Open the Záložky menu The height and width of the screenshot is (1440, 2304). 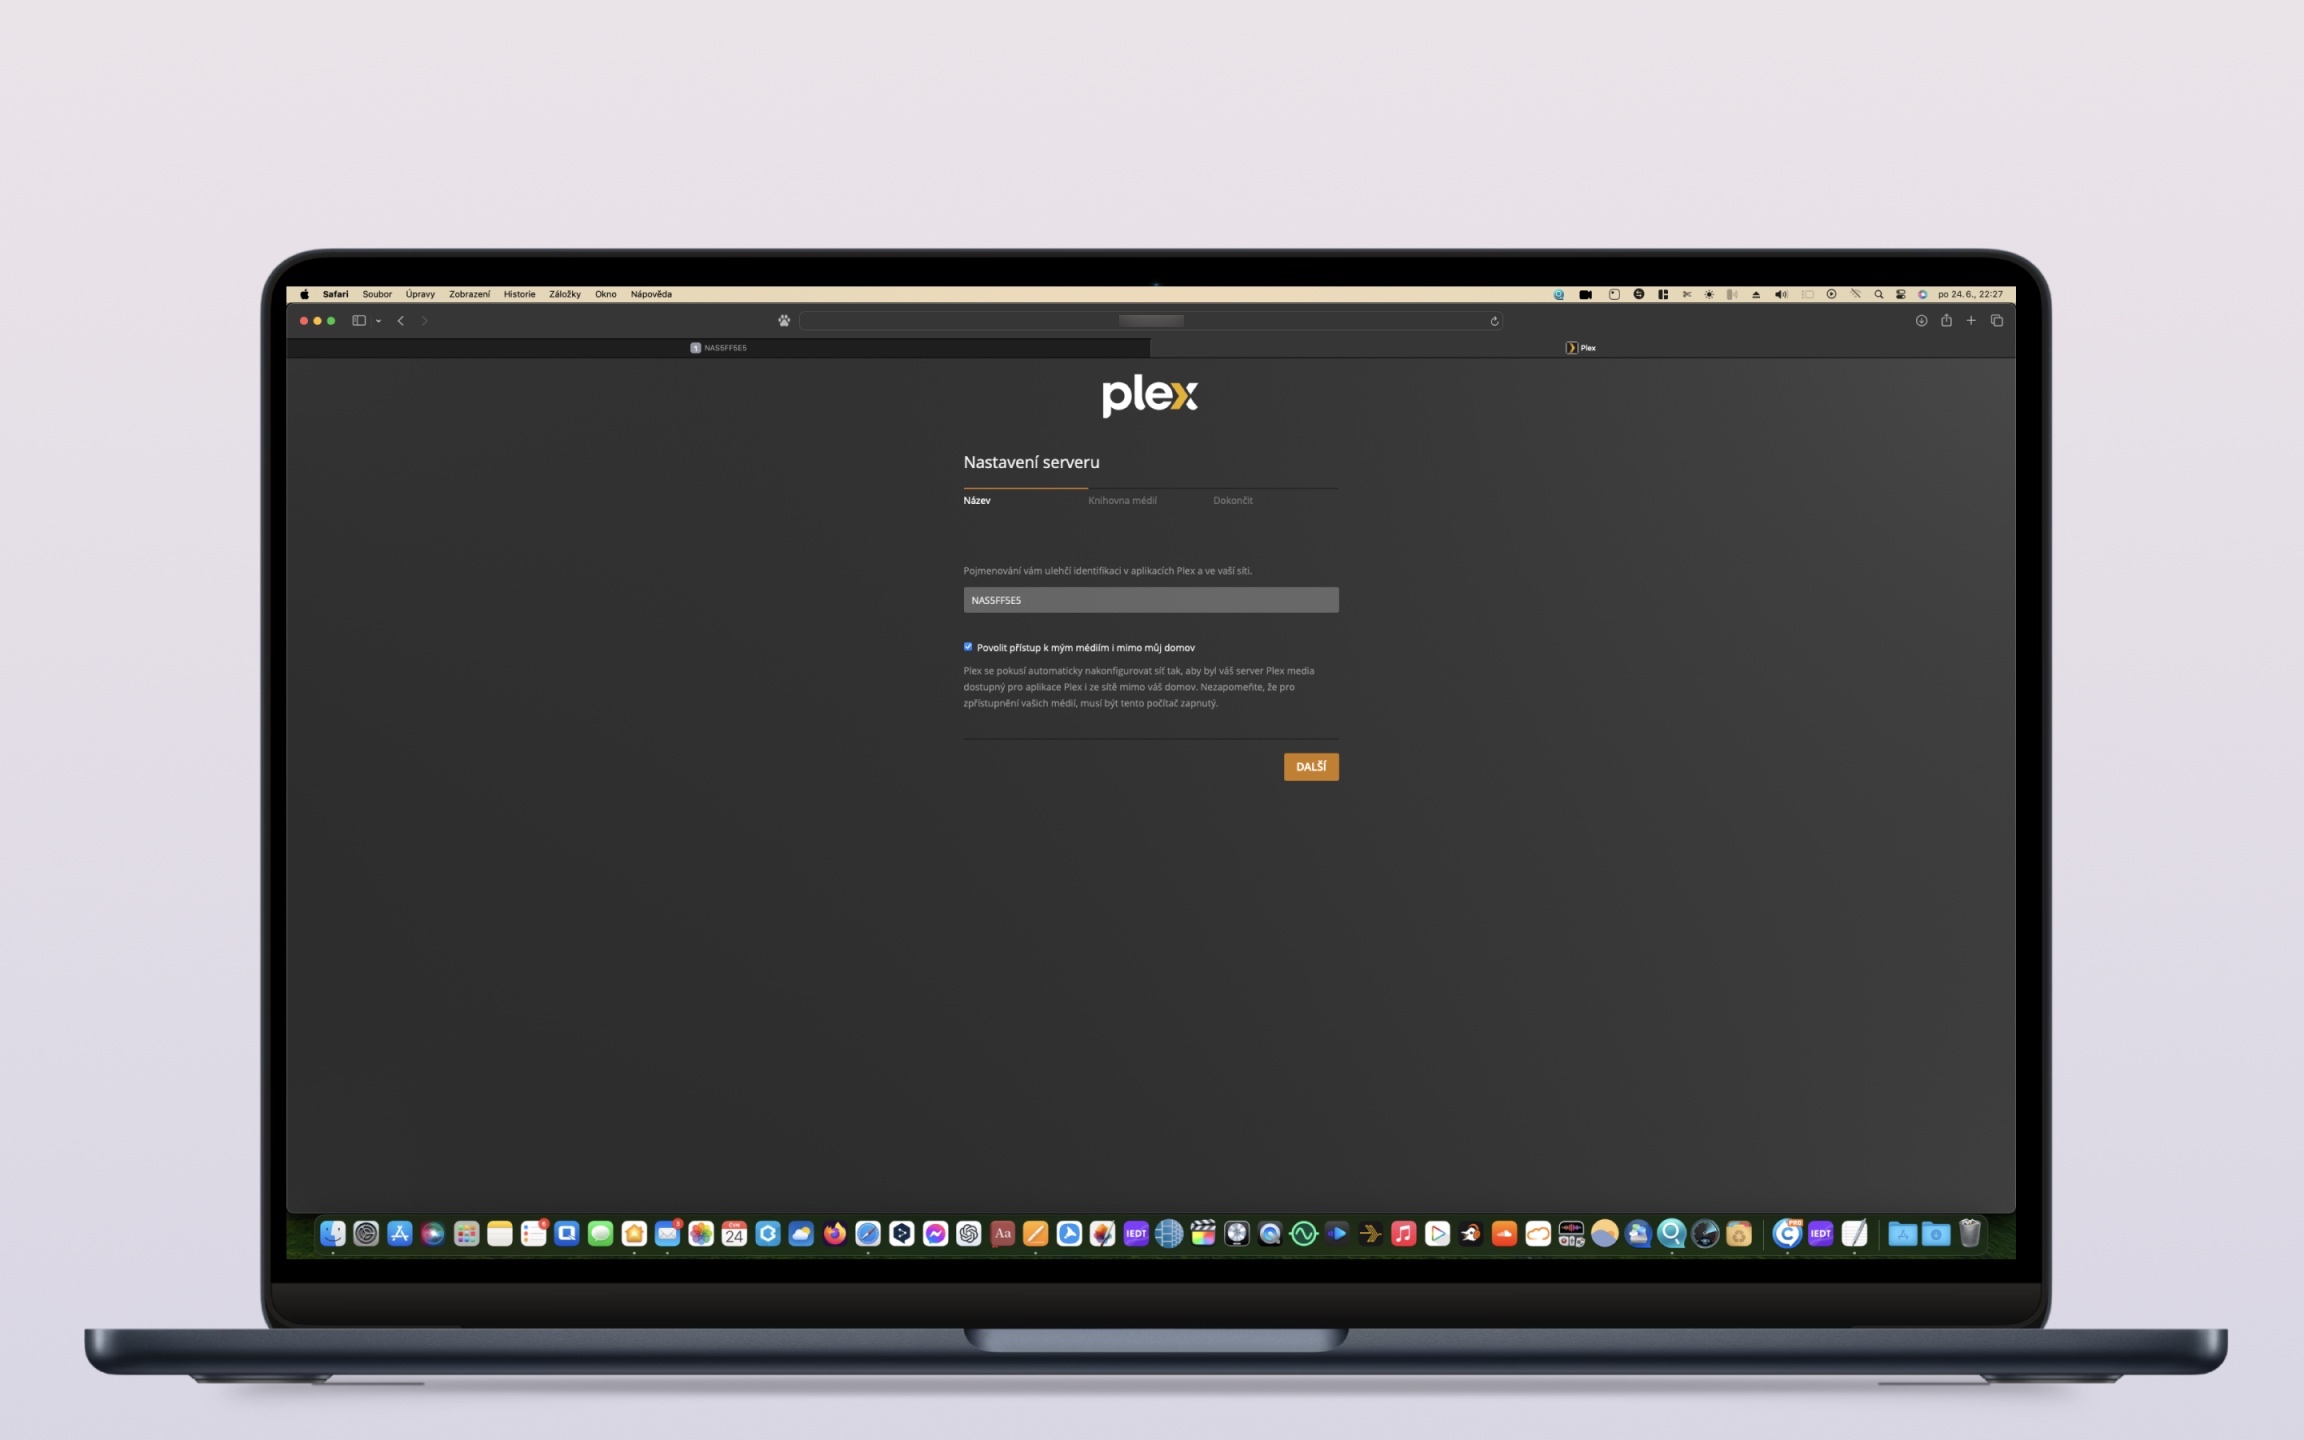click(564, 294)
